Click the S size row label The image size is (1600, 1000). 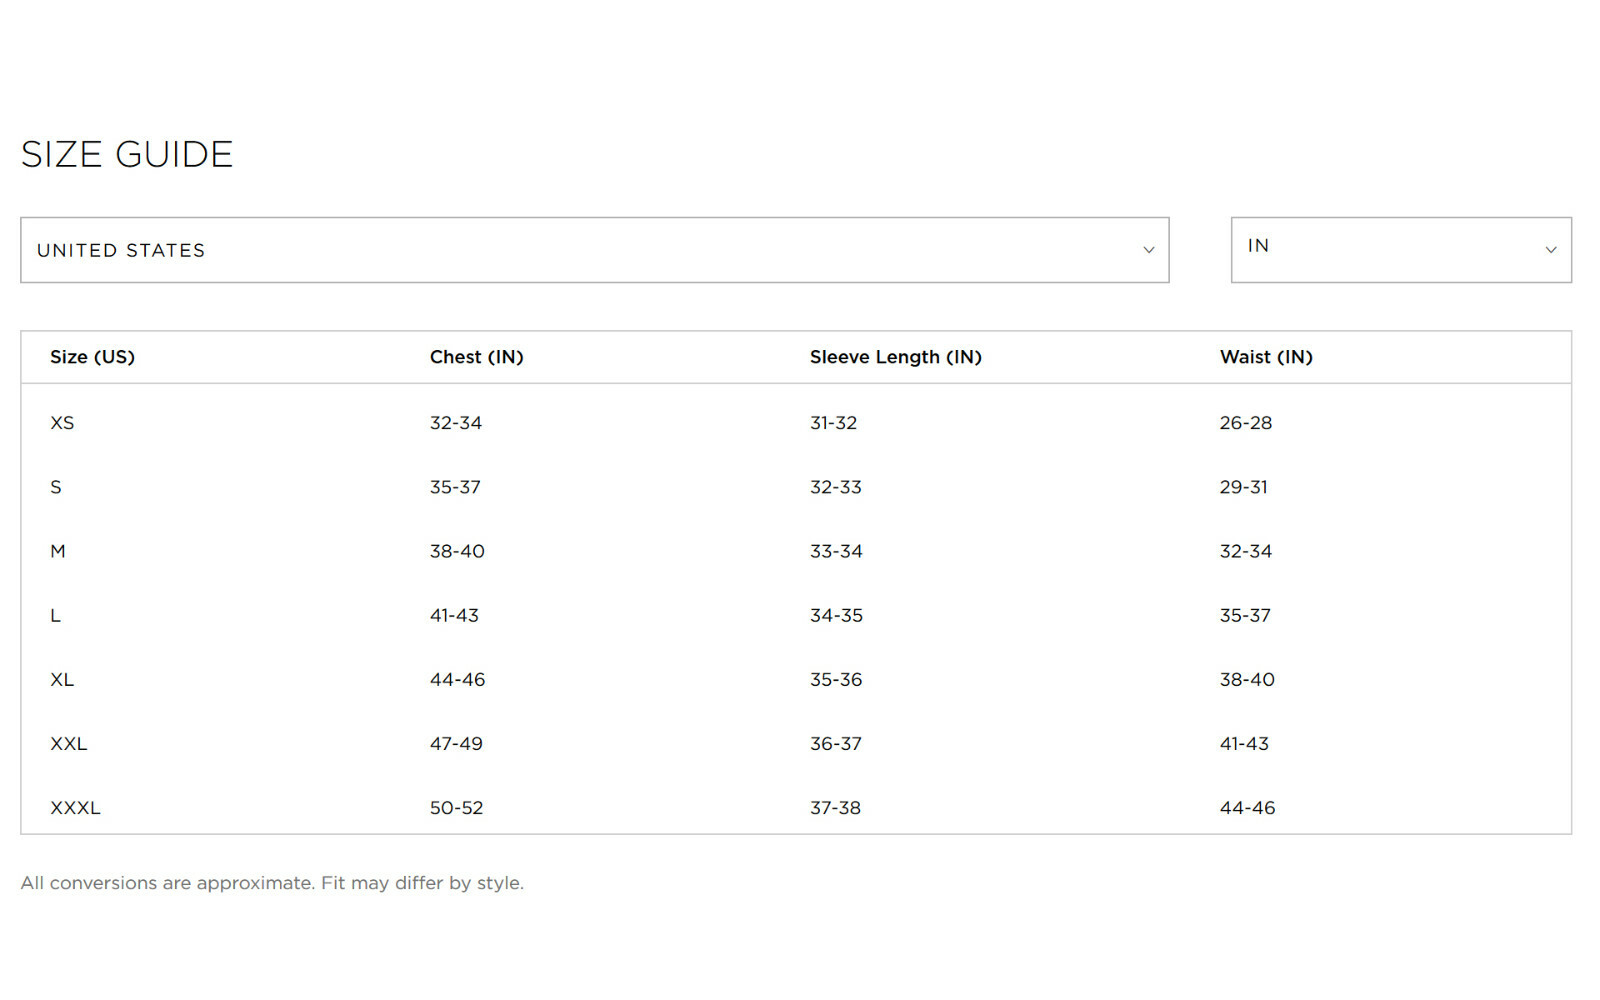tap(56, 487)
